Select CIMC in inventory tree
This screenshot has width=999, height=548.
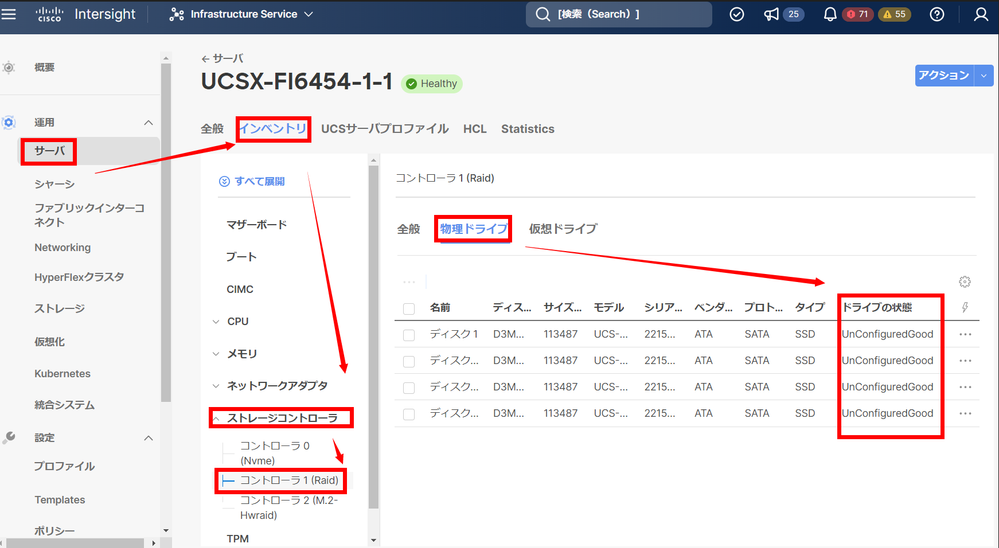(240, 289)
